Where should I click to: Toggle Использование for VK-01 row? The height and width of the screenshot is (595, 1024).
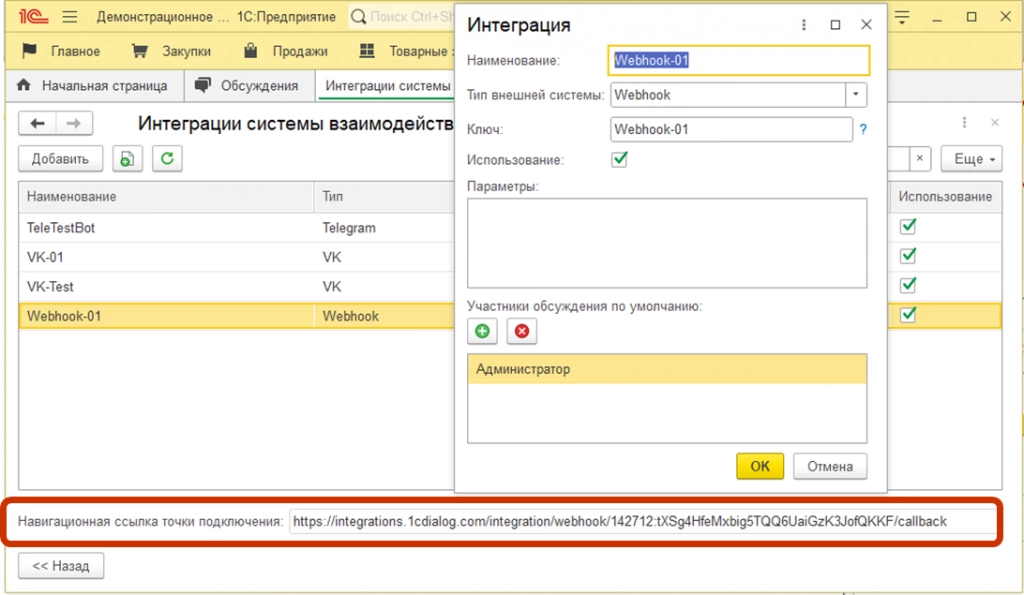click(x=908, y=256)
